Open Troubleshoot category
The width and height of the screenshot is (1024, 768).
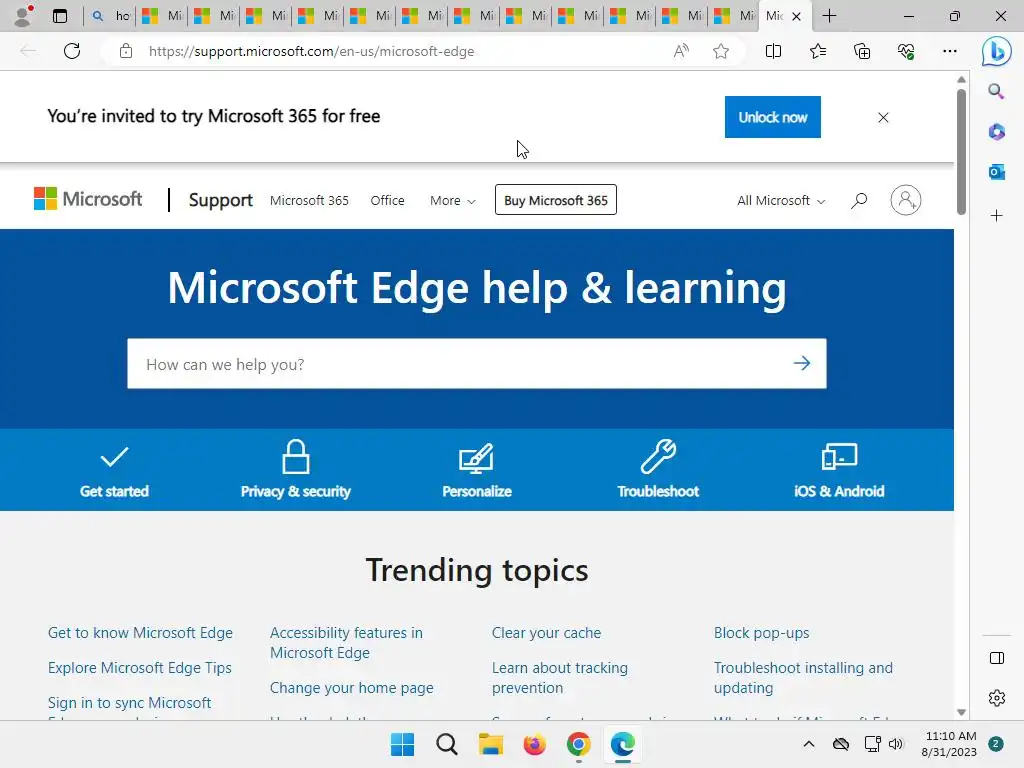point(658,469)
